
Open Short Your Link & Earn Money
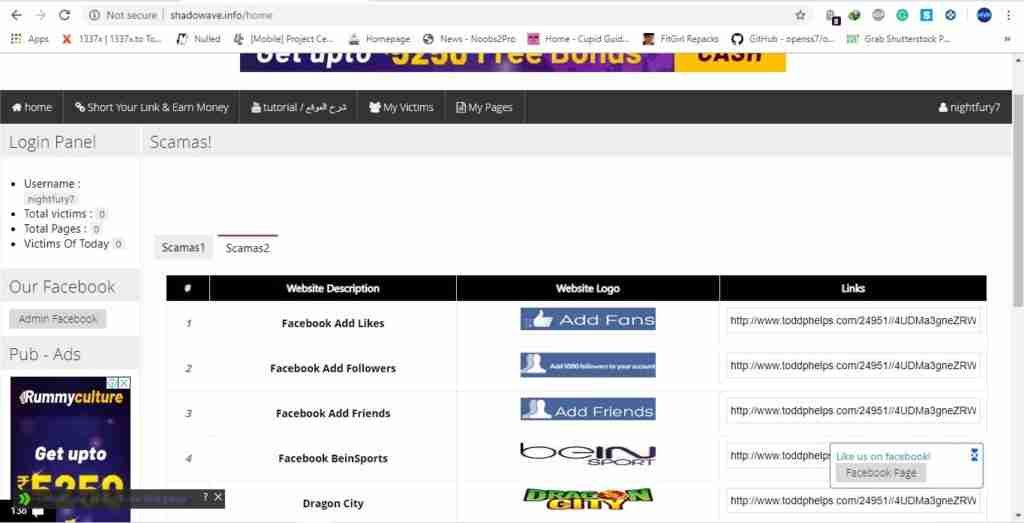pos(152,107)
